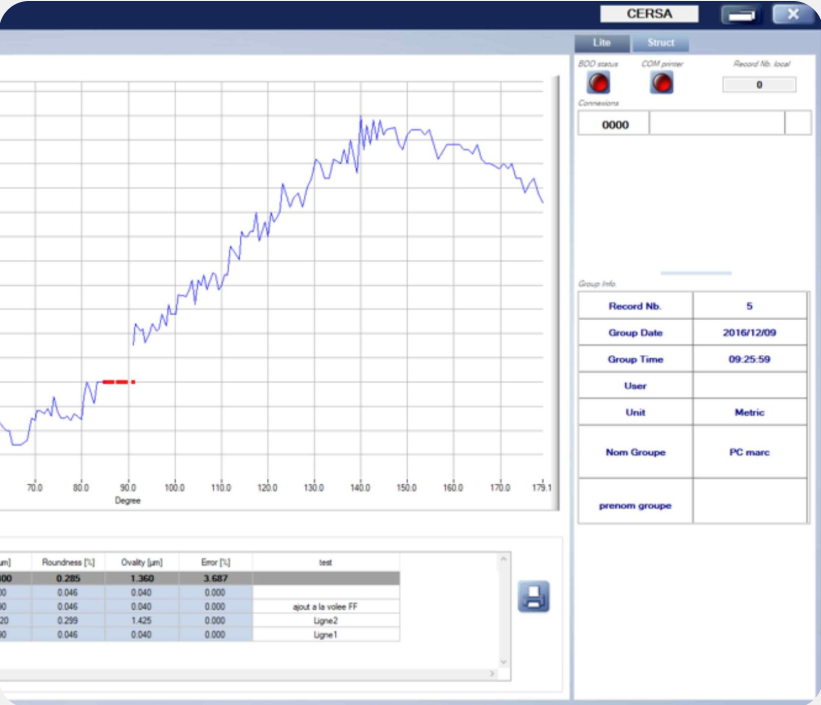The height and width of the screenshot is (705, 821).
Task: Select the Ligne1 row in table
Action: pos(325,635)
